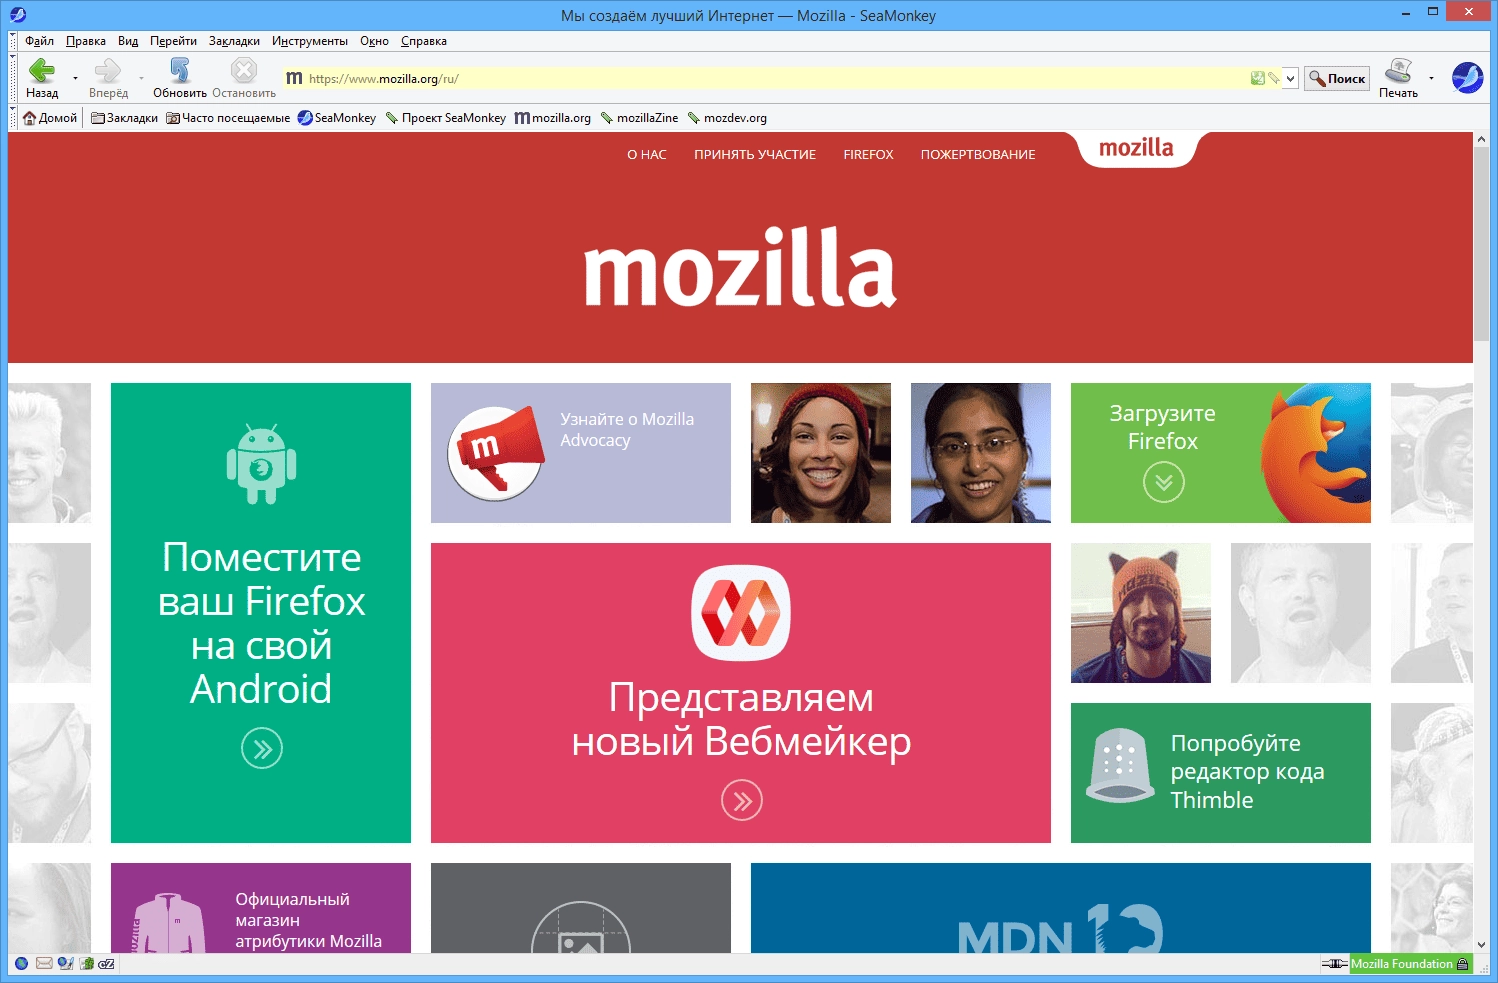Screen dimensions: 1498x983
Task: Open the mozilla.org bookmark
Action: coord(553,118)
